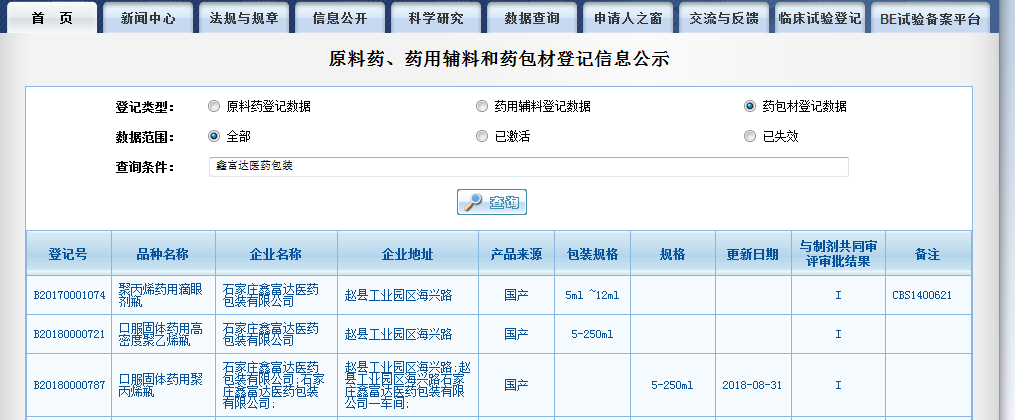Open 信息公开 navigation tab

[339, 19]
